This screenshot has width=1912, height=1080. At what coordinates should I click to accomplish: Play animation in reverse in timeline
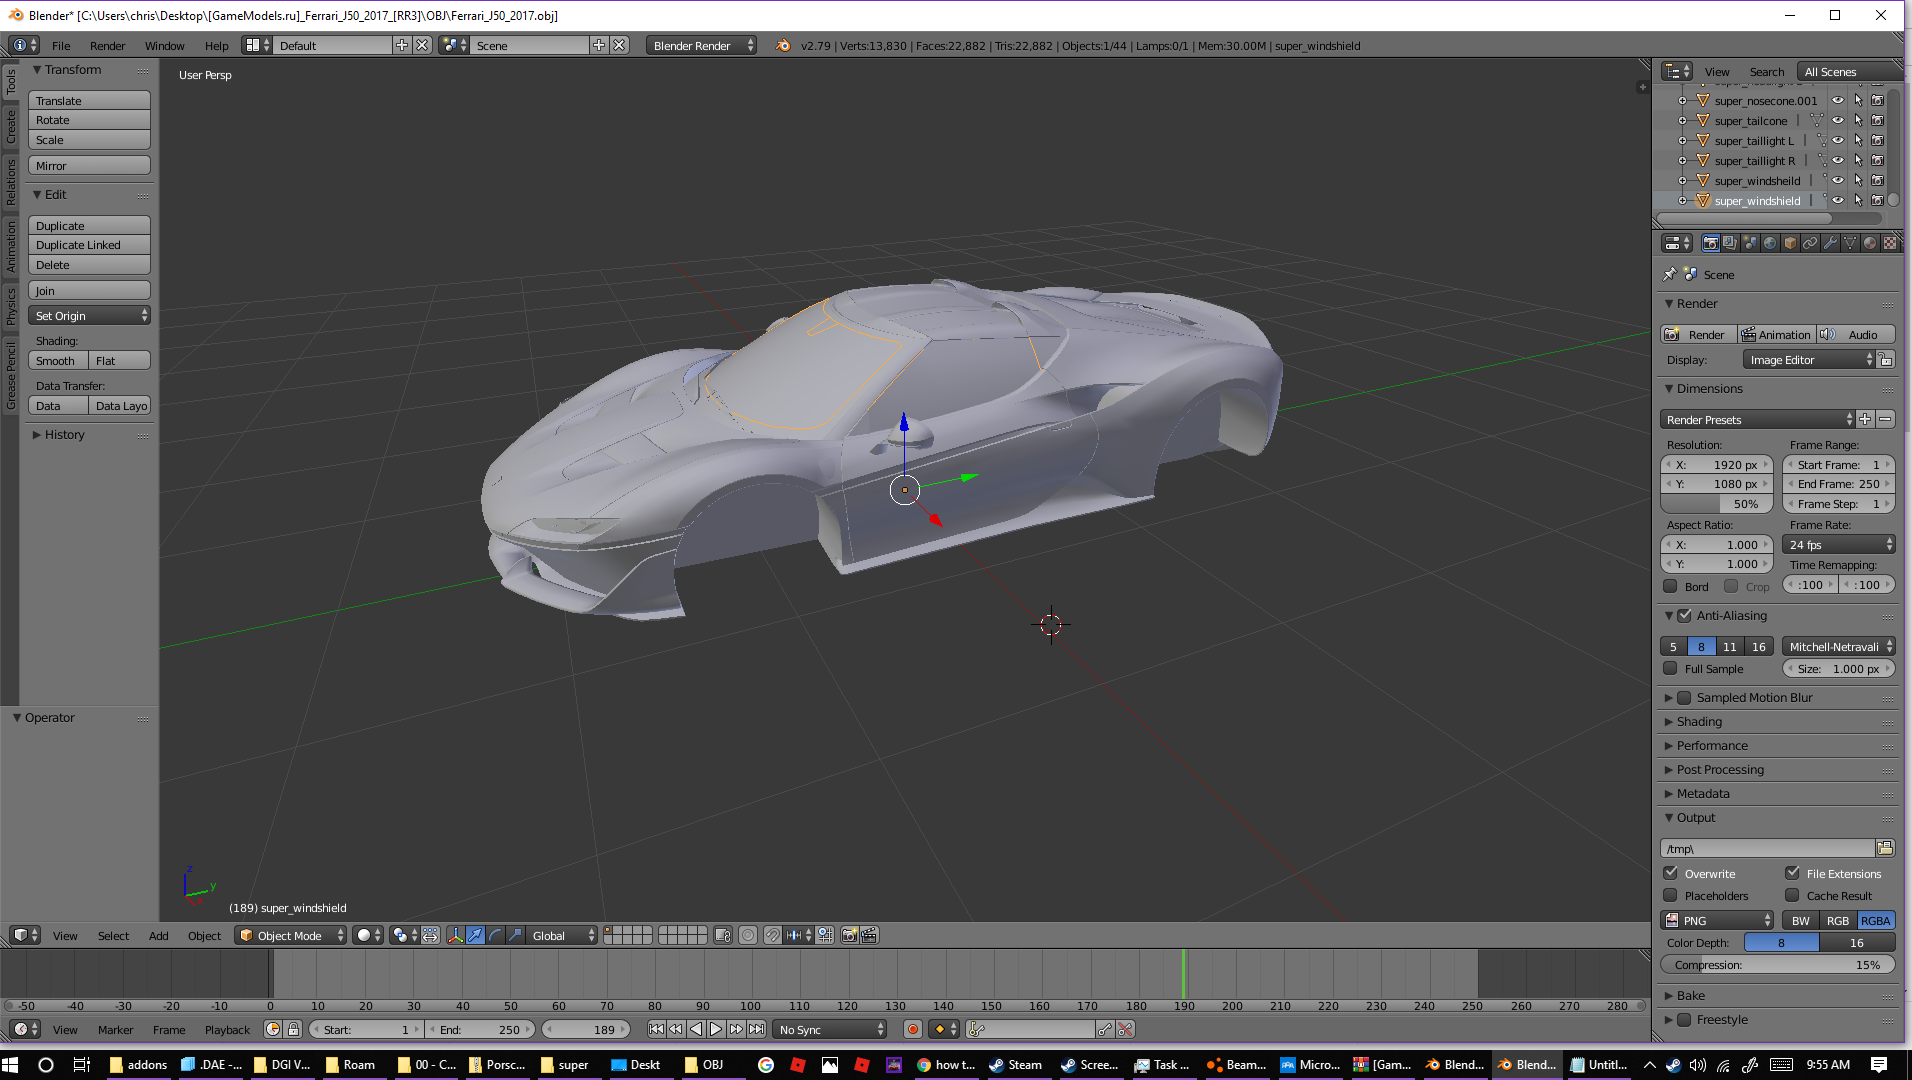pyautogui.click(x=696, y=1029)
